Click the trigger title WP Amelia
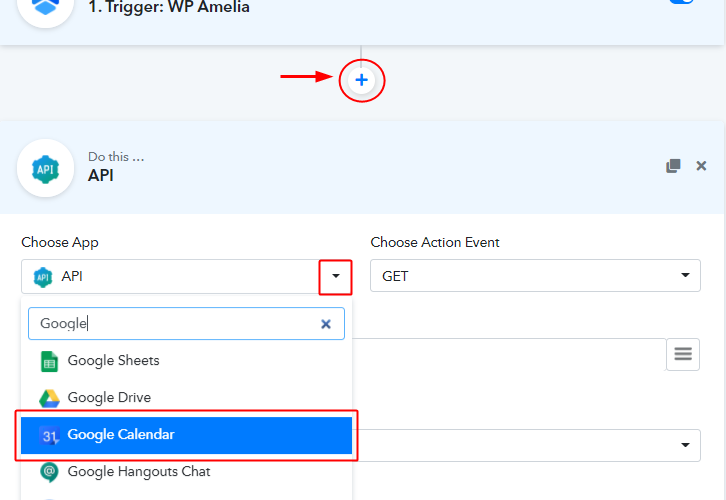This screenshot has height=500, width=726. tap(169, 7)
